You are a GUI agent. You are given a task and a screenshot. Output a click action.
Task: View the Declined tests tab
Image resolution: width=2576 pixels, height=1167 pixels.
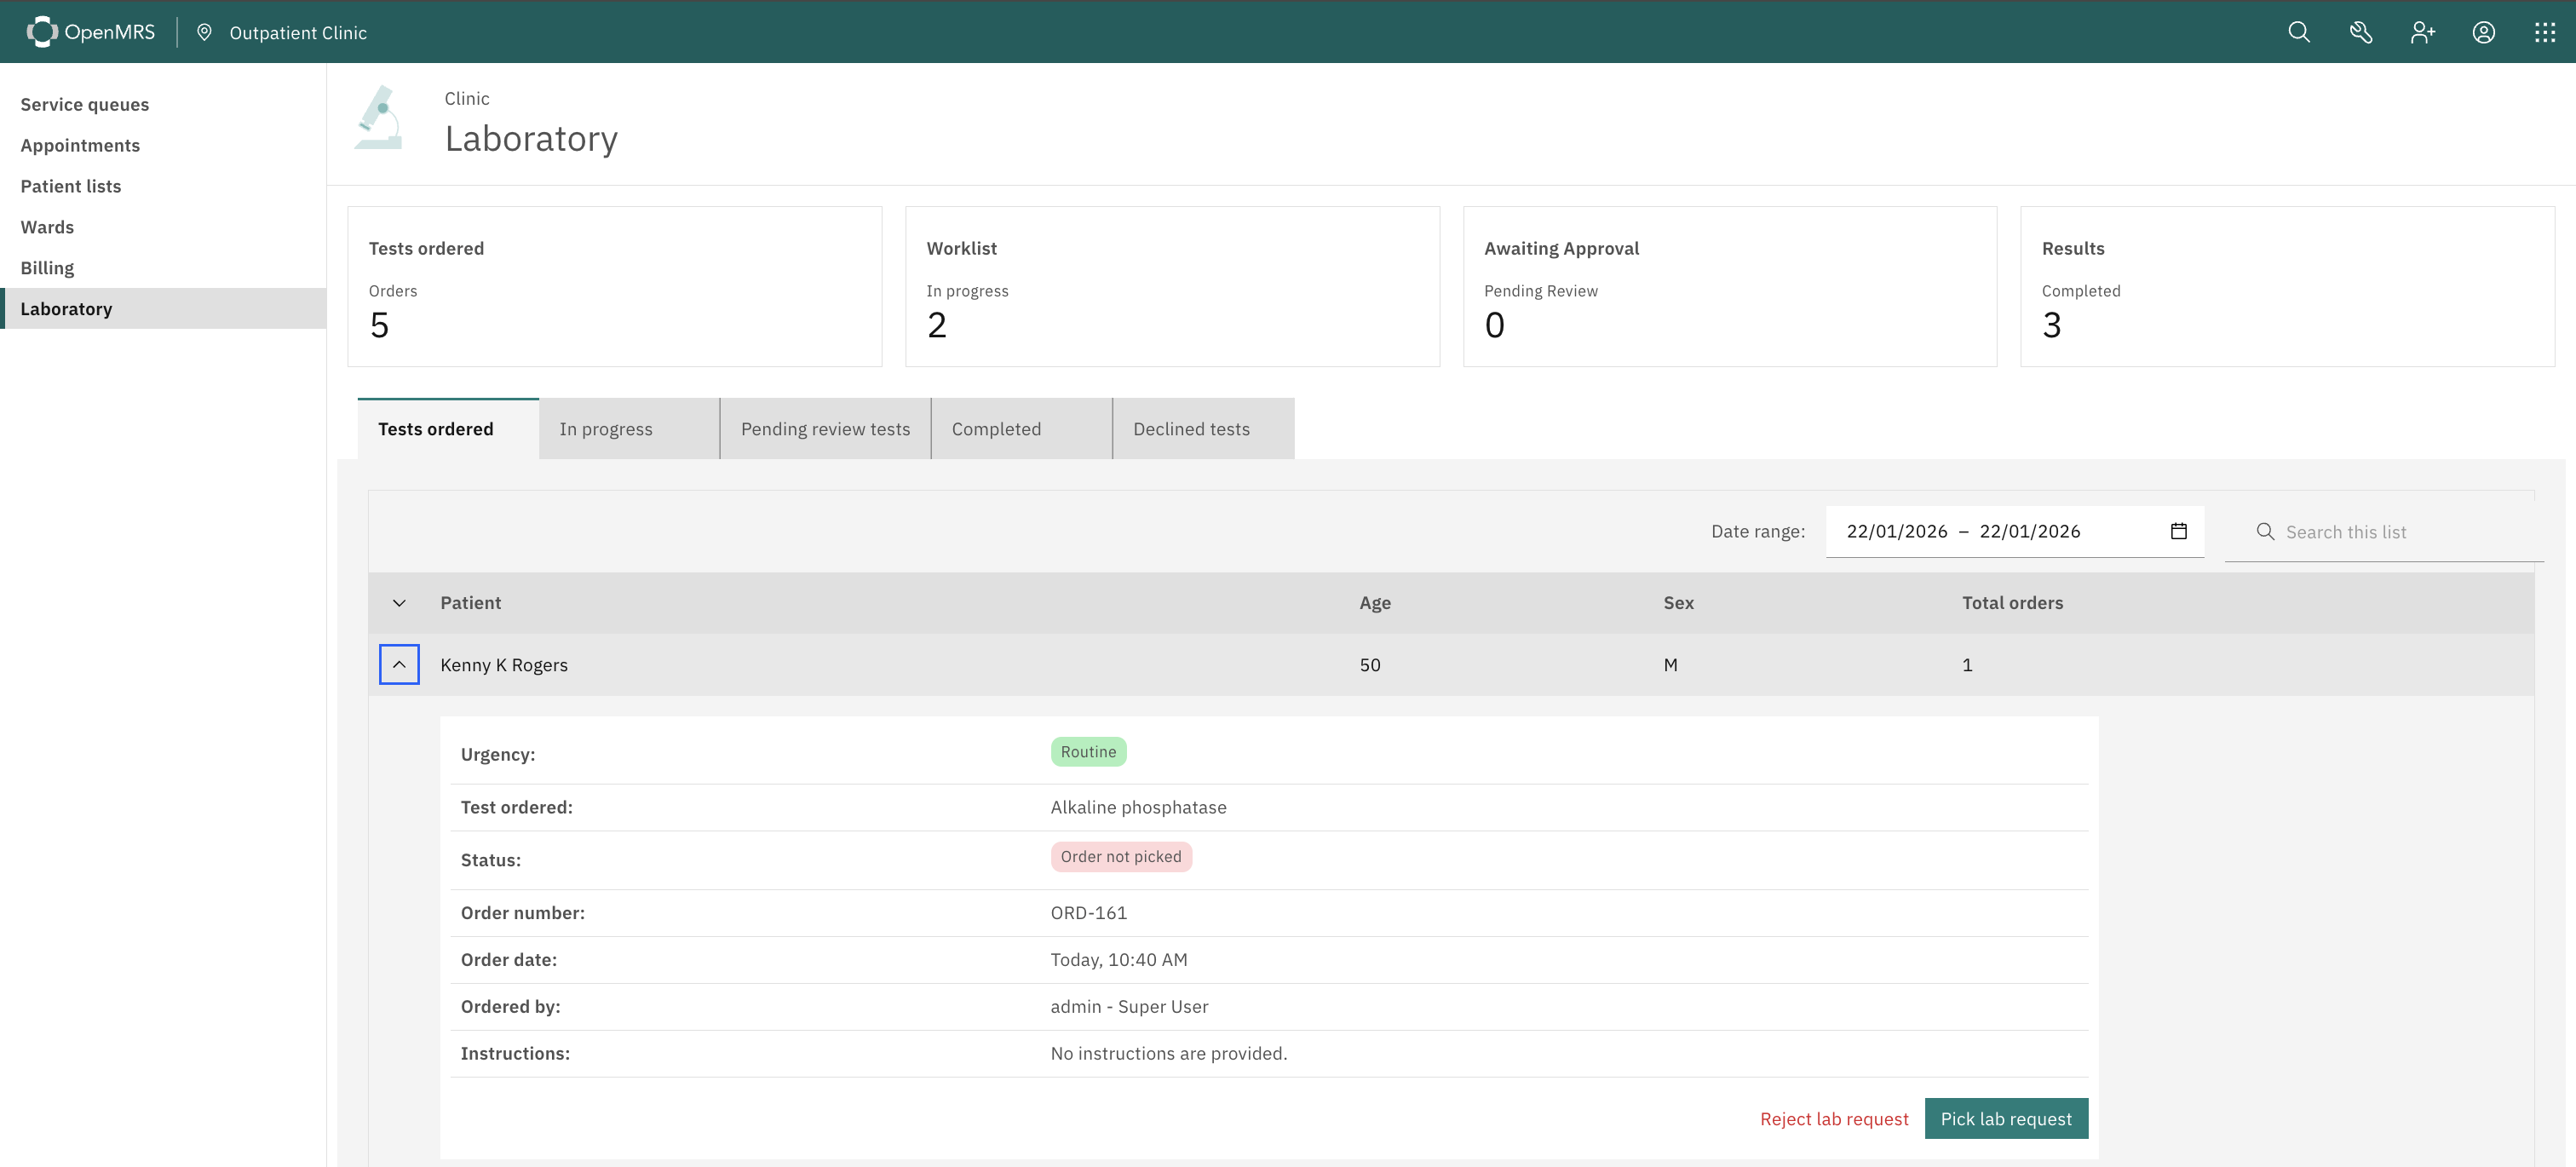pos(1191,429)
